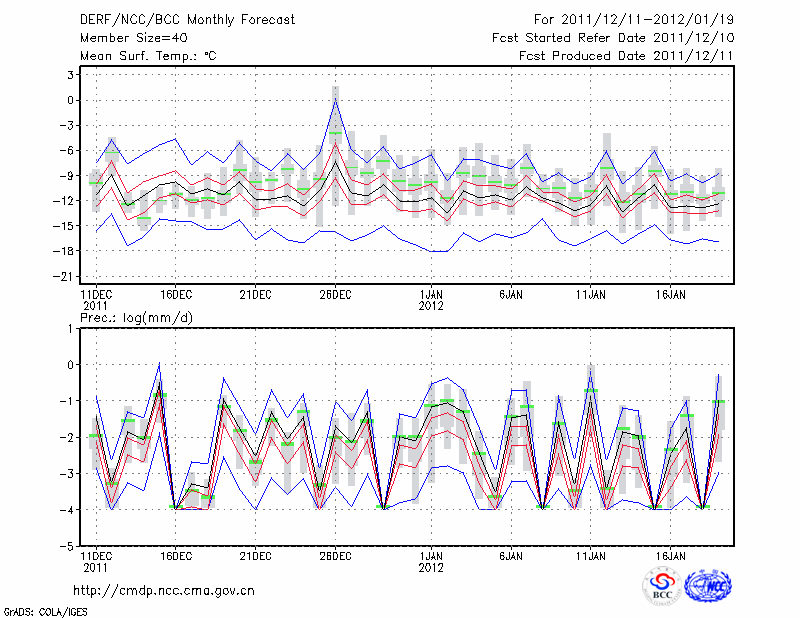Open the cmdp.ncc.cma.gov.cn URL link

(164, 590)
